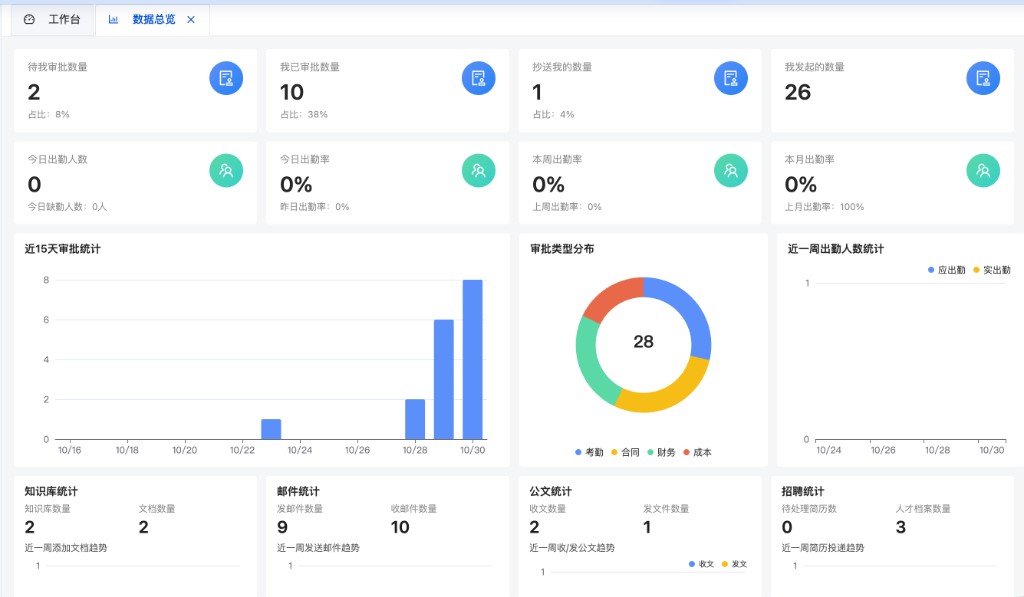Image resolution: width=1024 pixels, height=597 pixels.
Task: Toggle the 财务 legend in donut chart
Action: [661, 452]
